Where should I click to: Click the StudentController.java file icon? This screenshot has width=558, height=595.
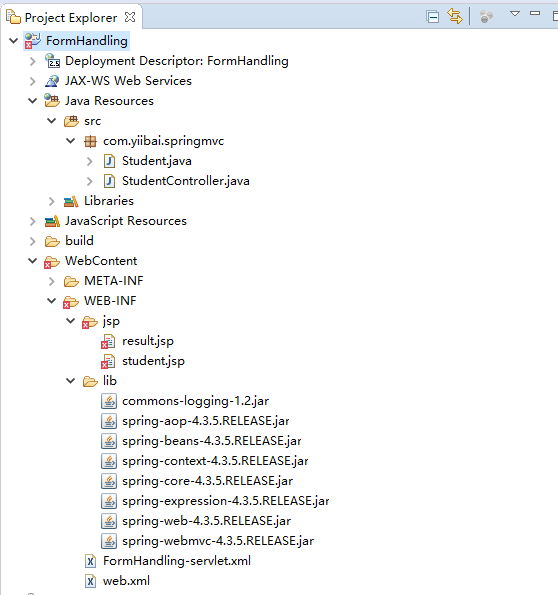(109, 181)
